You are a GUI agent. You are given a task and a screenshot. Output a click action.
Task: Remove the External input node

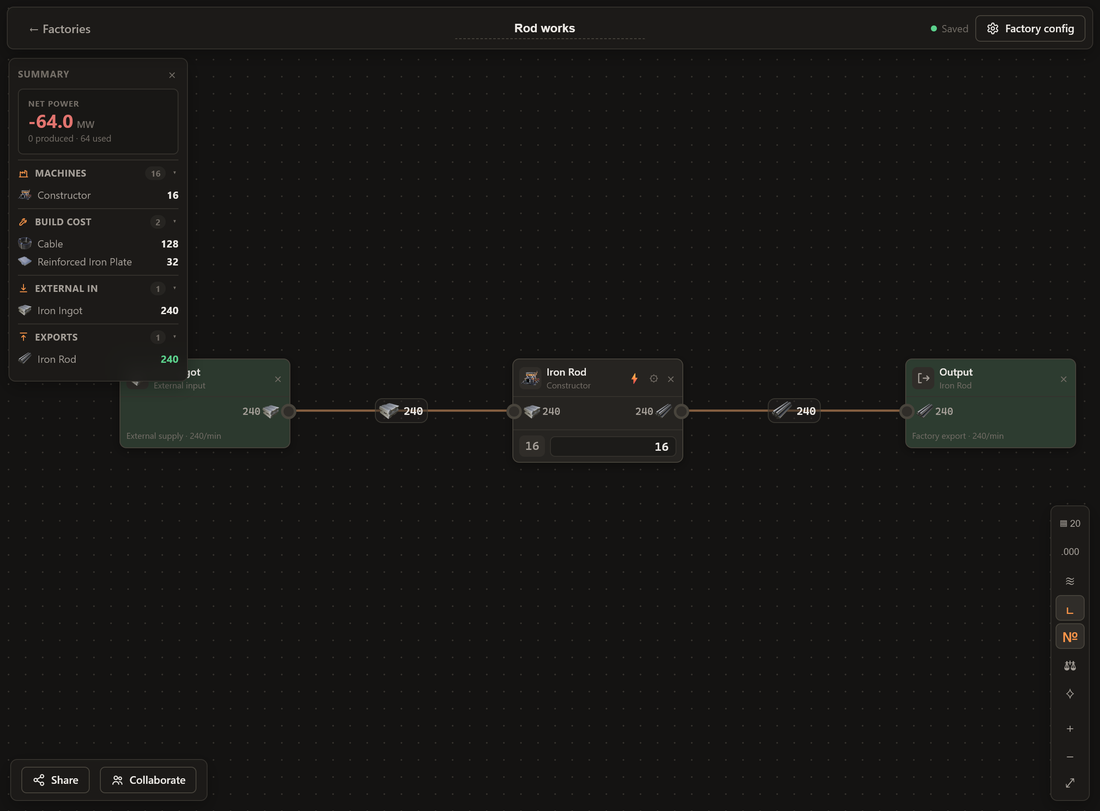pos(278,380)
